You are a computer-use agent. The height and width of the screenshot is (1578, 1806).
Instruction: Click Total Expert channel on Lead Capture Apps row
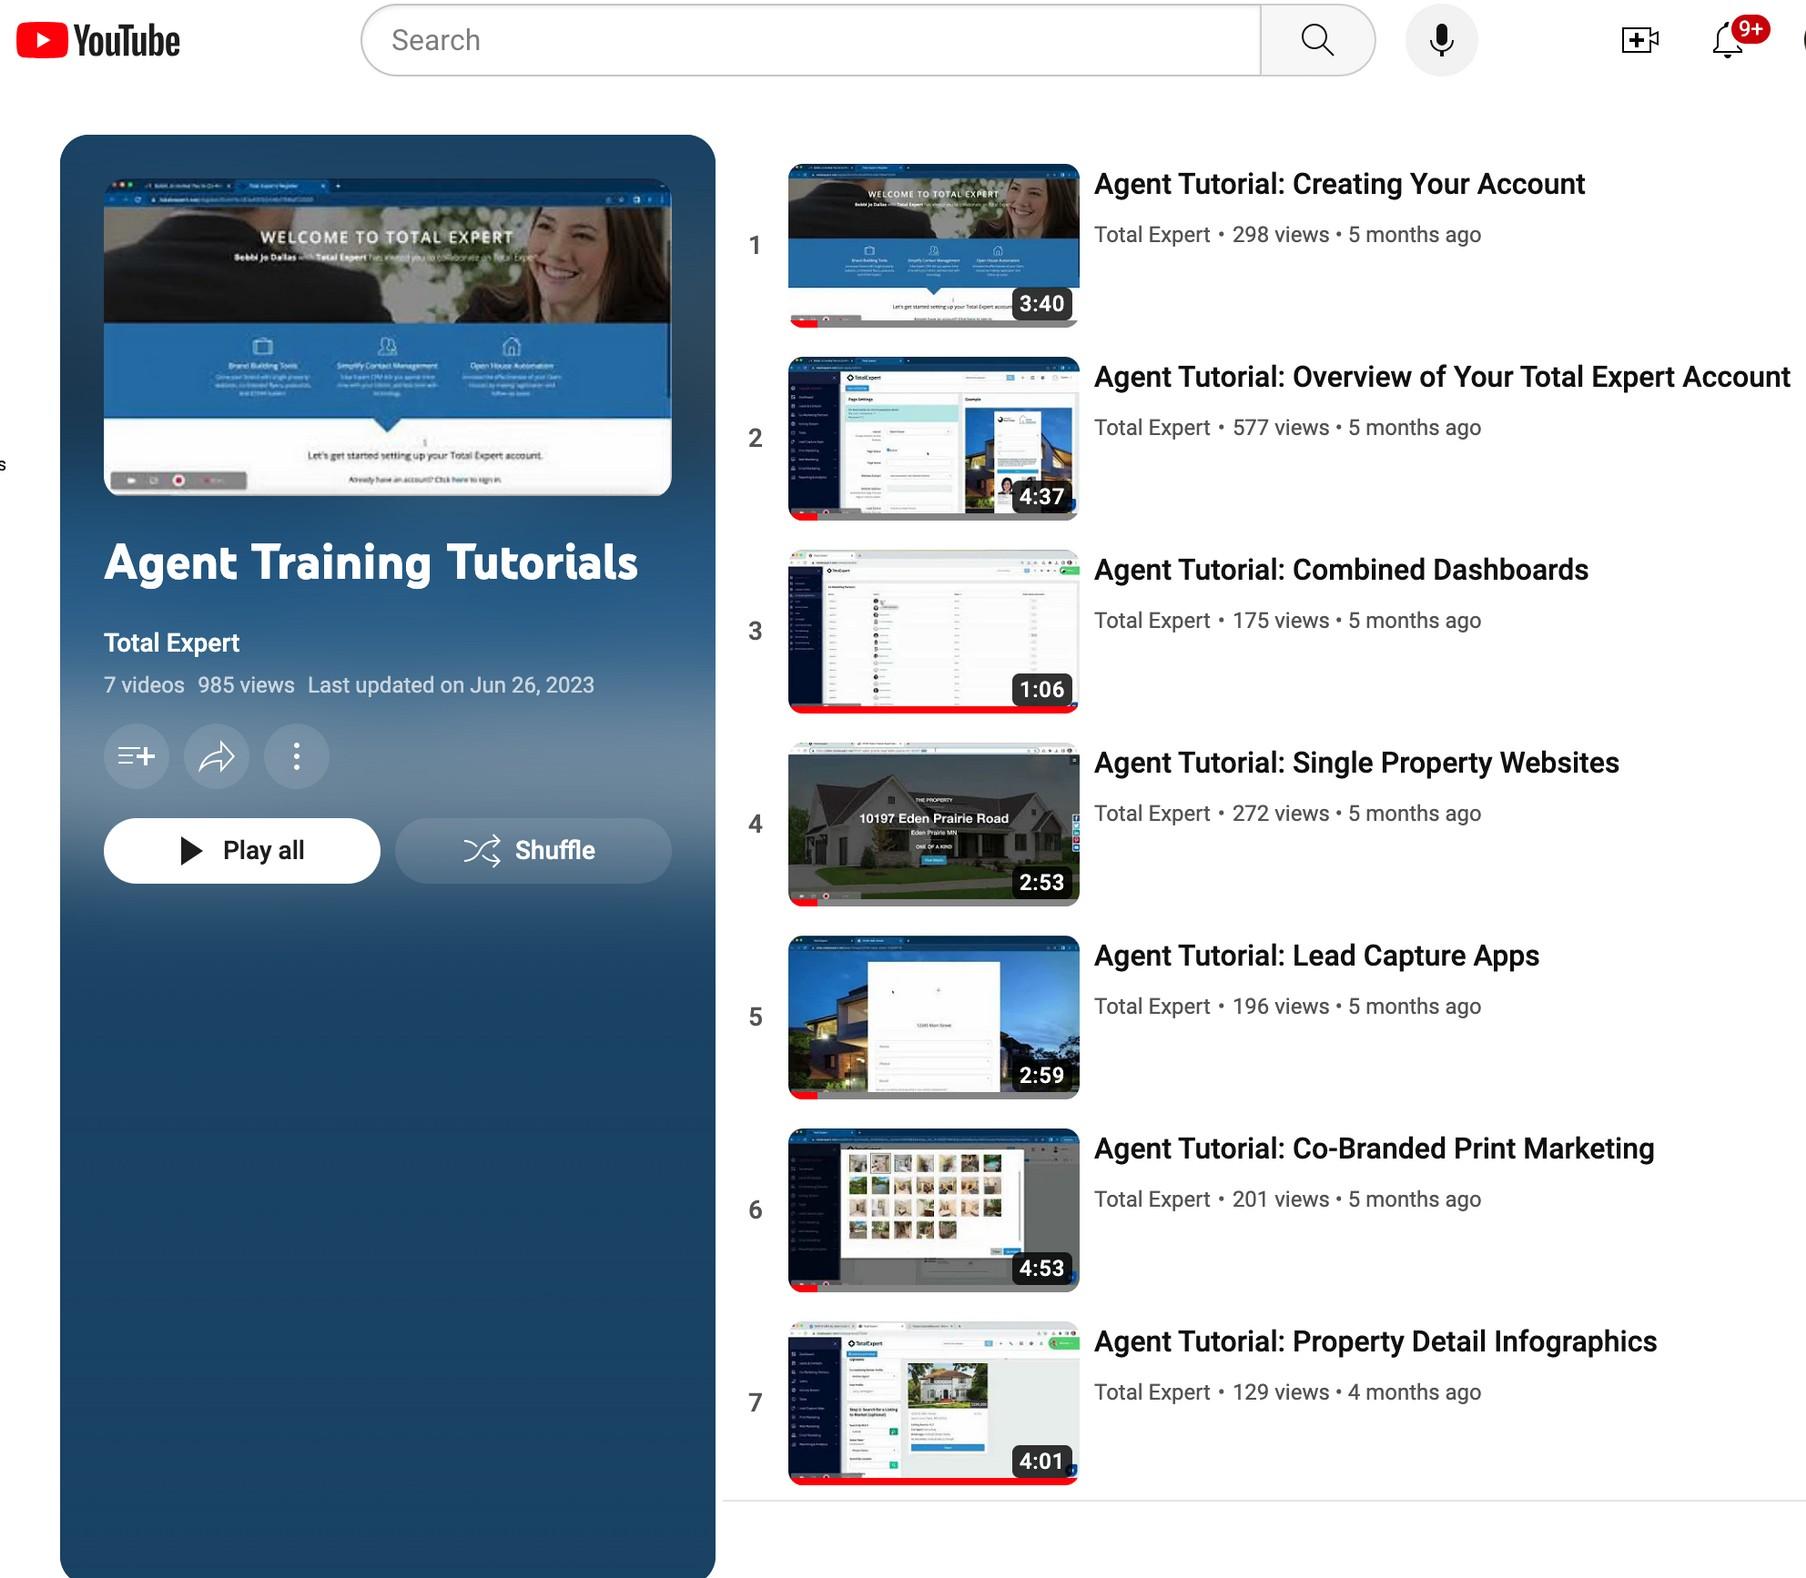tap(1152, 1007)
